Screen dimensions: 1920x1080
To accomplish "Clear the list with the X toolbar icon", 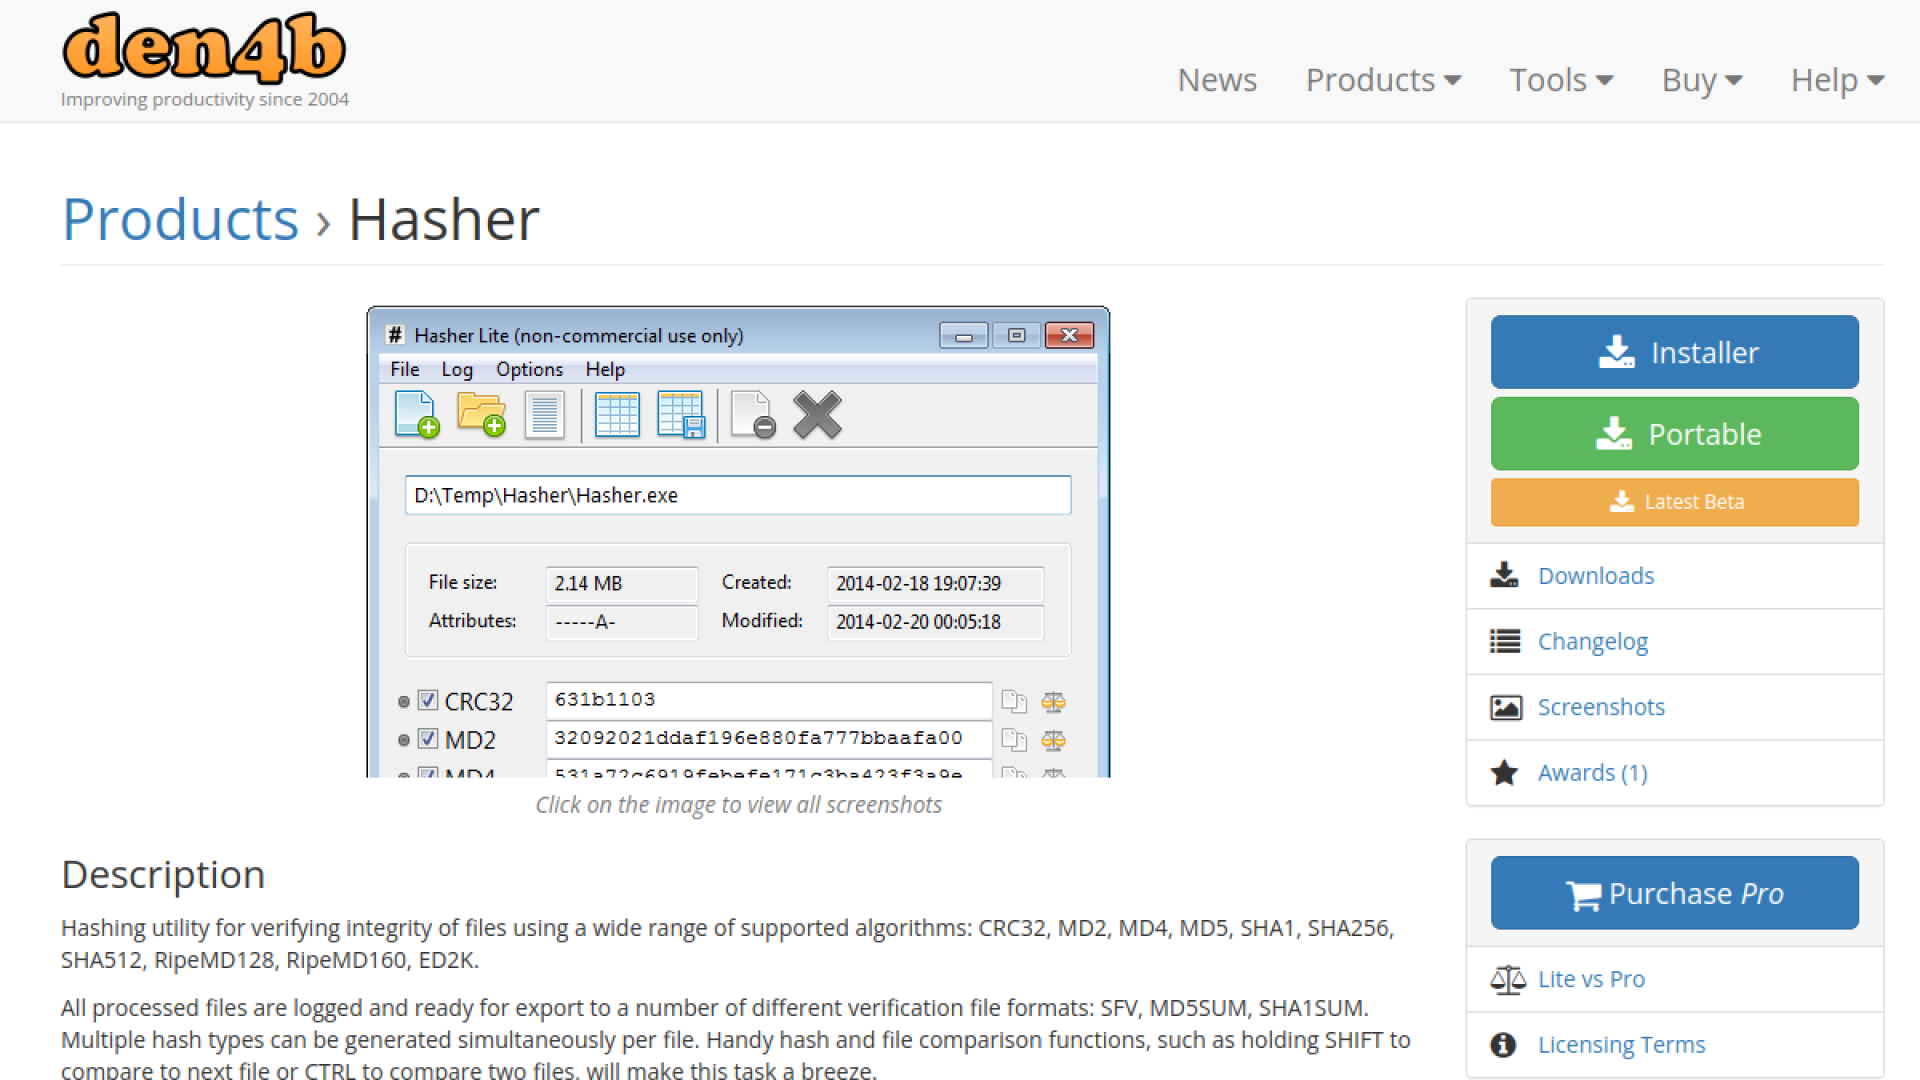I will tap(817, 414).
